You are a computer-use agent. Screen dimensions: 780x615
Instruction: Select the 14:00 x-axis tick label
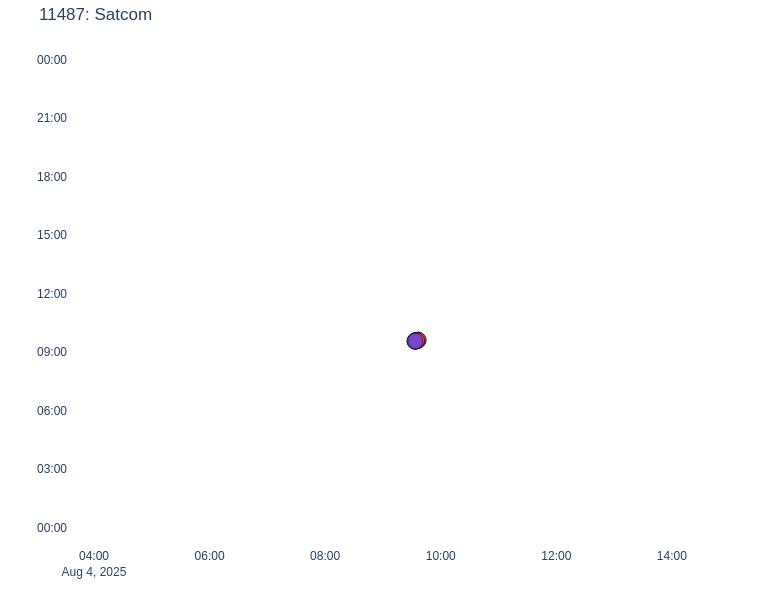[x=671, y=556]
